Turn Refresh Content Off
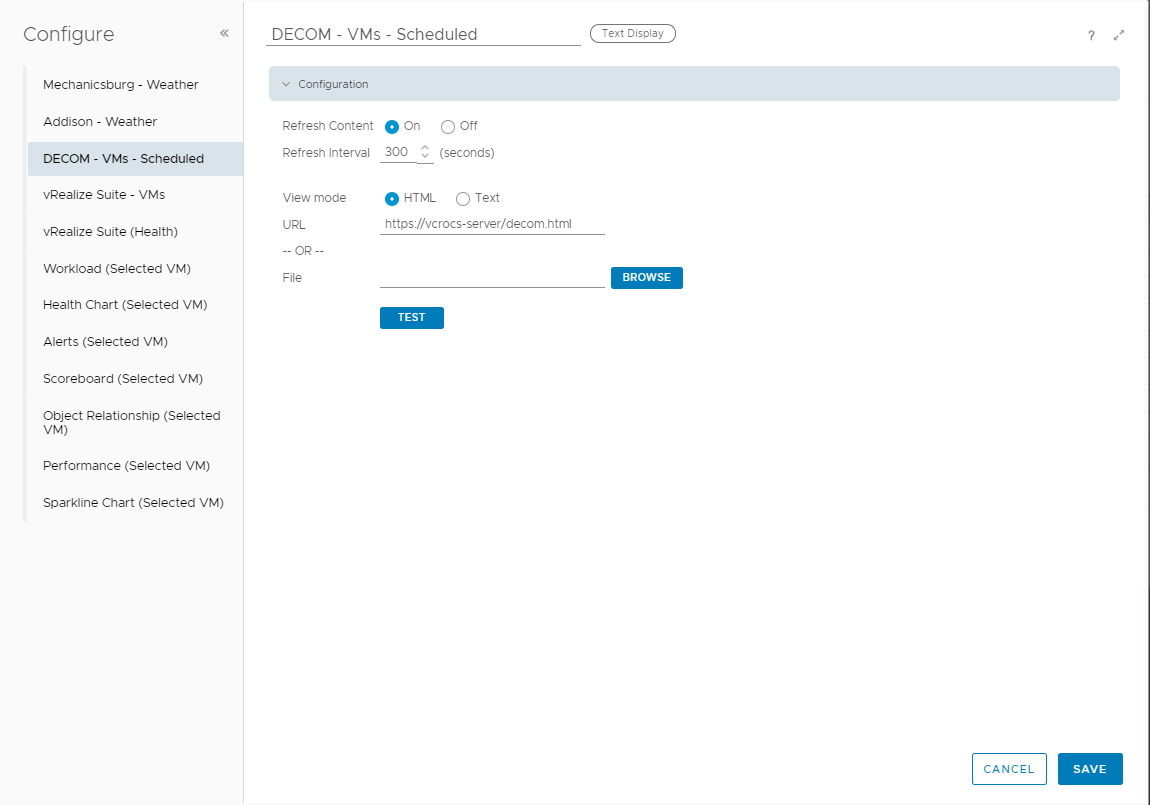The width and height of the screenshot is (1150, 805). 448,127
